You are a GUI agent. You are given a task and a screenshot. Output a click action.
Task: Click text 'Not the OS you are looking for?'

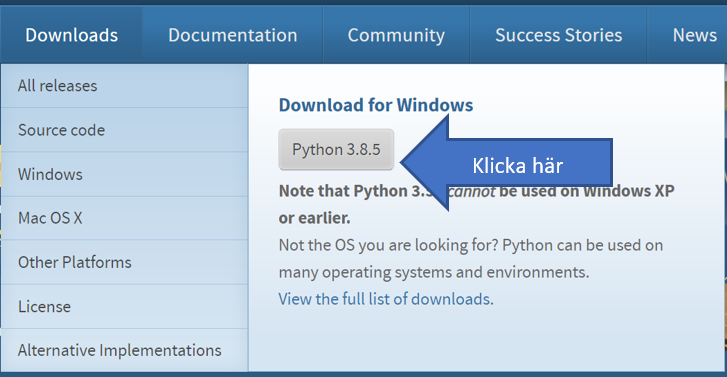[x=388, y=245]
